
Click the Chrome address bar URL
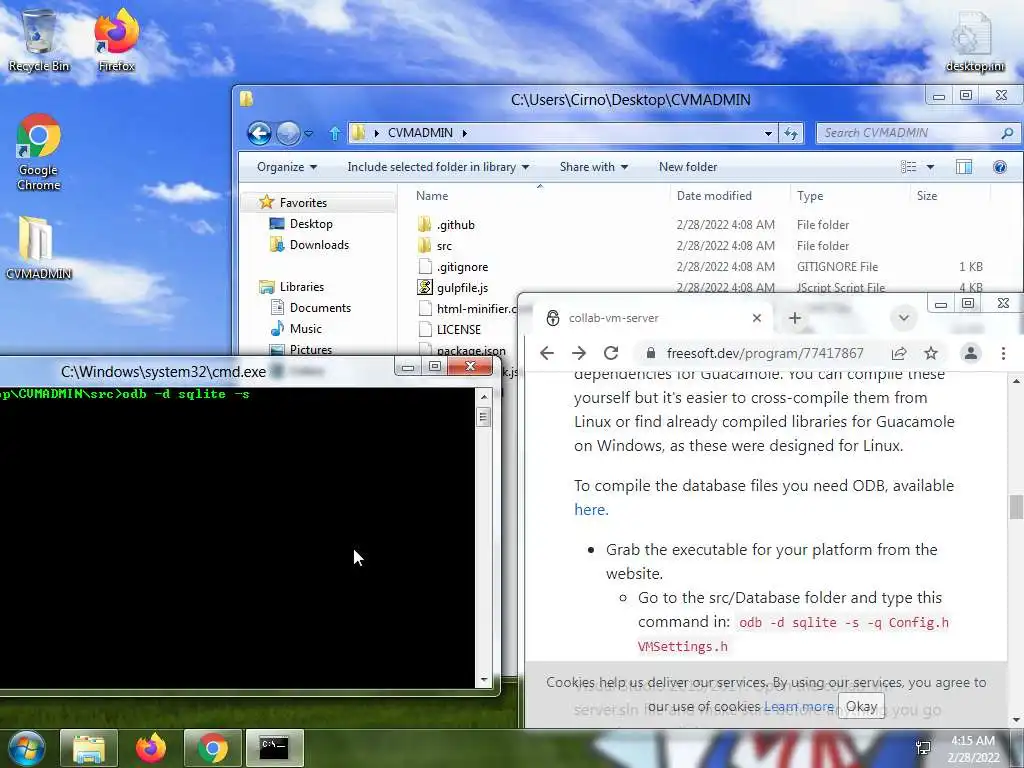pyautogui.click(x=765, y=353)
